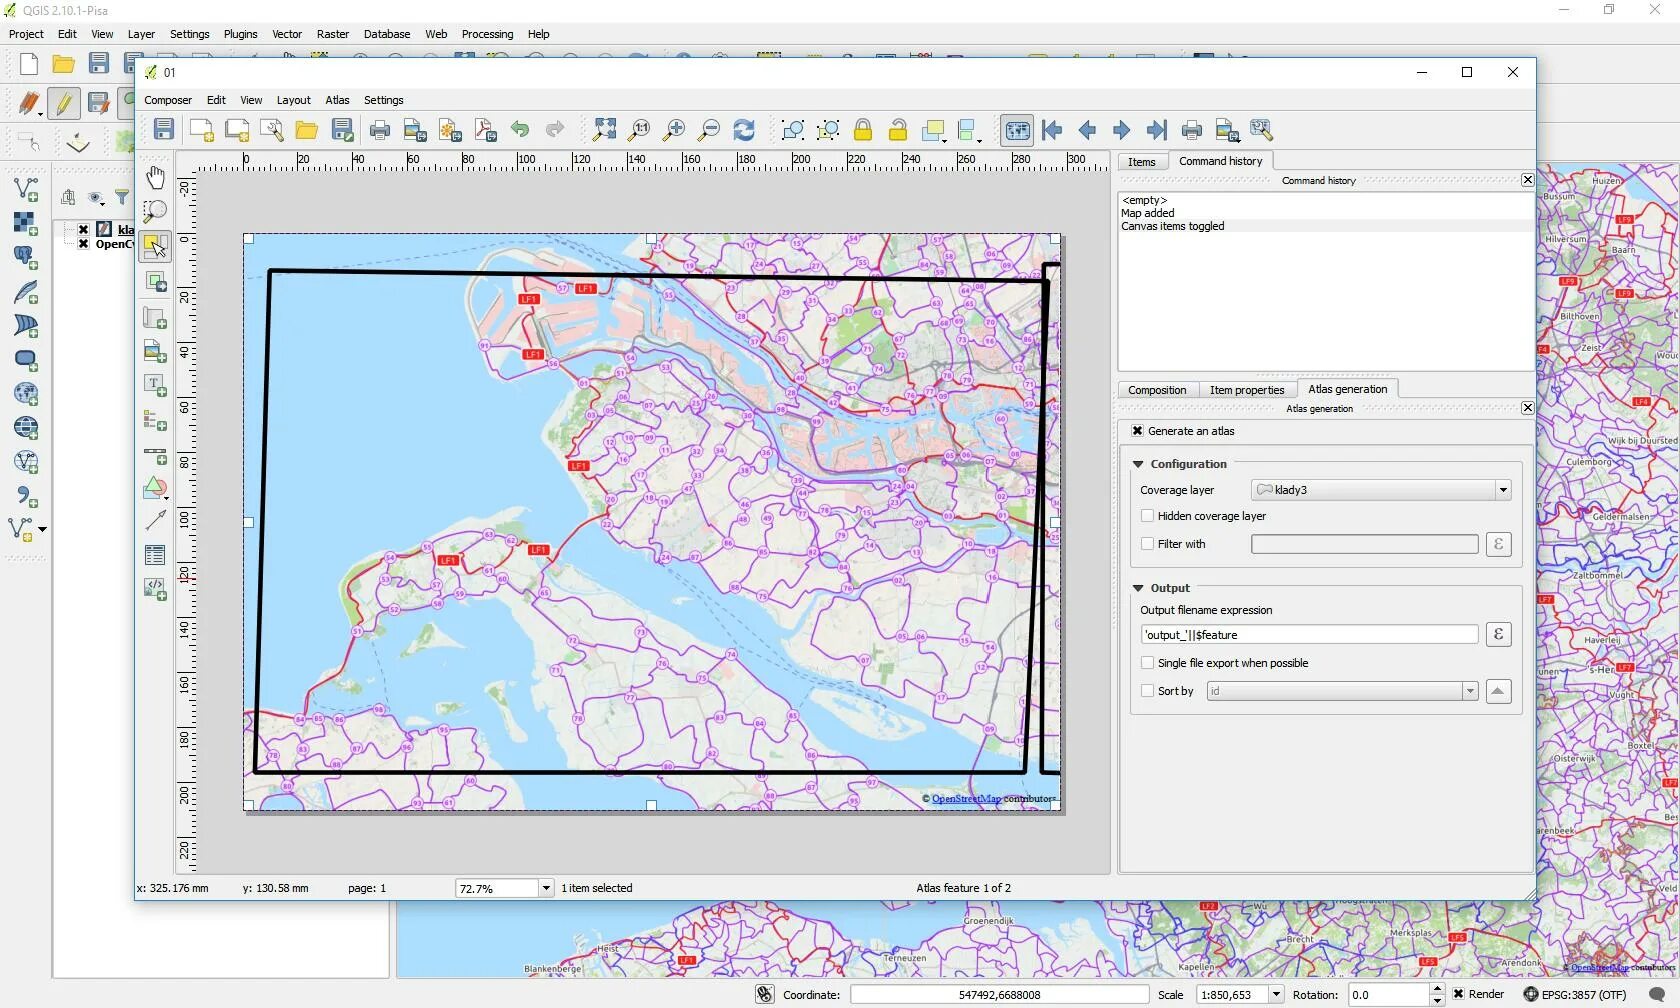Zoom to 100% in composer
This screenshot has width=1680, height=1008.
point(639,129)
